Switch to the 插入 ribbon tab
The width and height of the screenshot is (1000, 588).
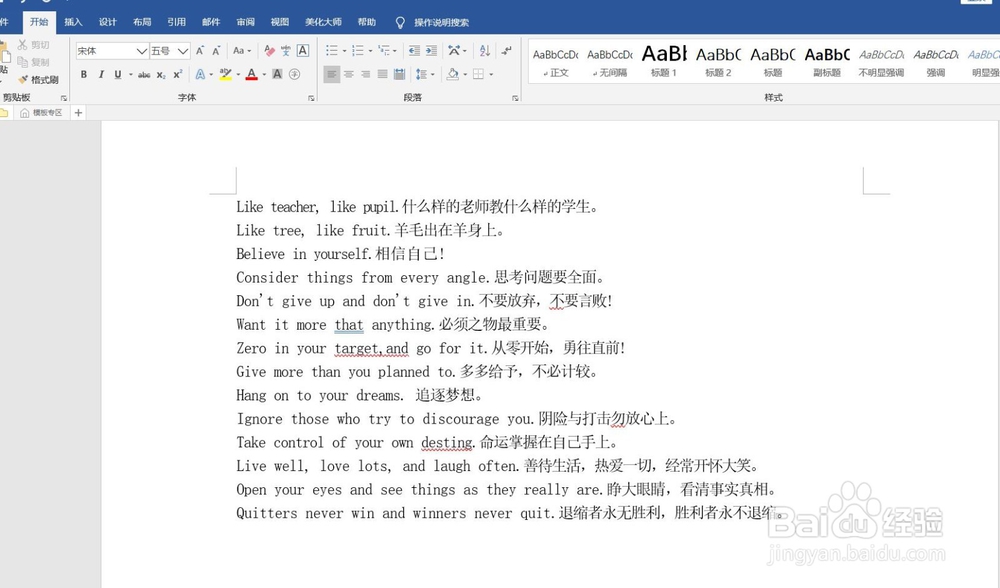coord(72,21)
